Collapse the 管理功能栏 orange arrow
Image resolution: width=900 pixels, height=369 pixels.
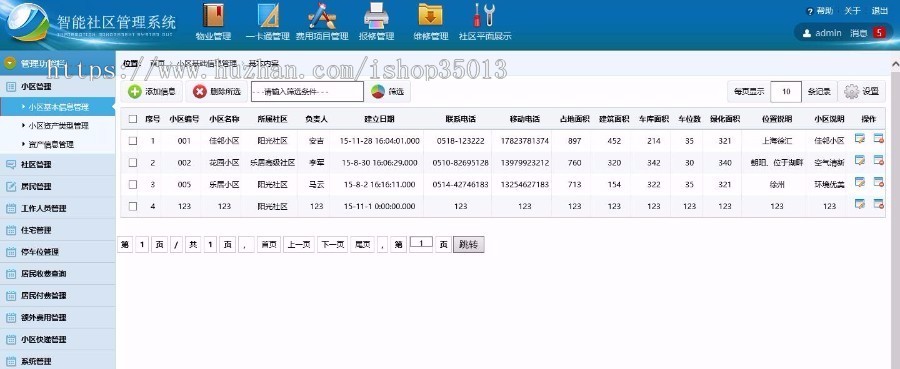coord(10,63)
